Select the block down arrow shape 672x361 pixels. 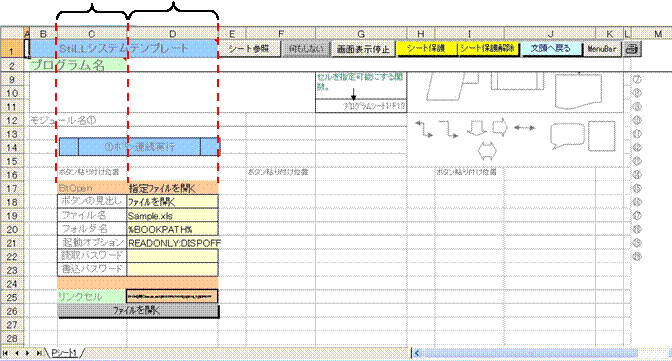tap(476, 128)
